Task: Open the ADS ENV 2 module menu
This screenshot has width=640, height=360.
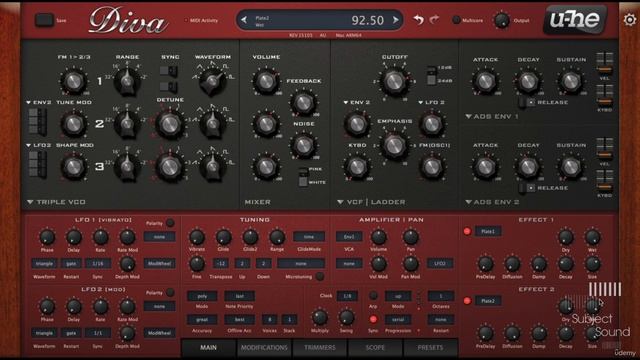Action: click(x=492, y=202)
